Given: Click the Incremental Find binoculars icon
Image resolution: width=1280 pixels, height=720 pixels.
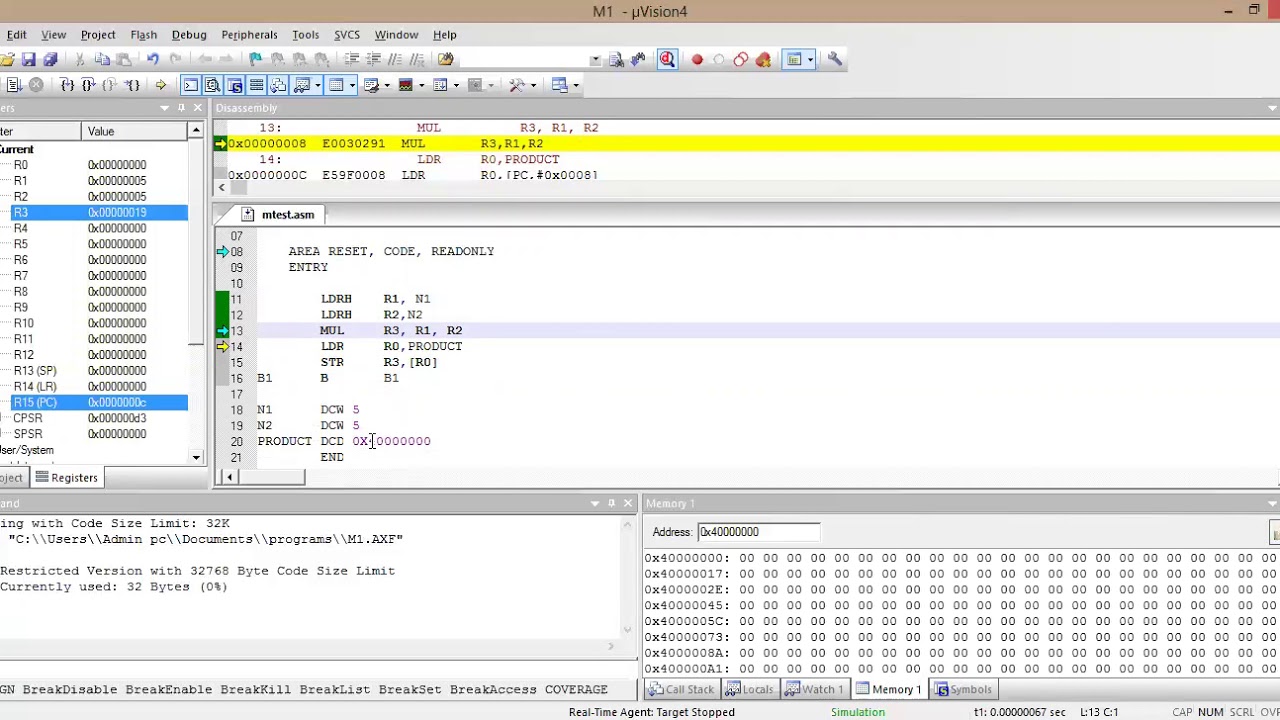Looking at the screenshot, I should [x=638, y=60].
